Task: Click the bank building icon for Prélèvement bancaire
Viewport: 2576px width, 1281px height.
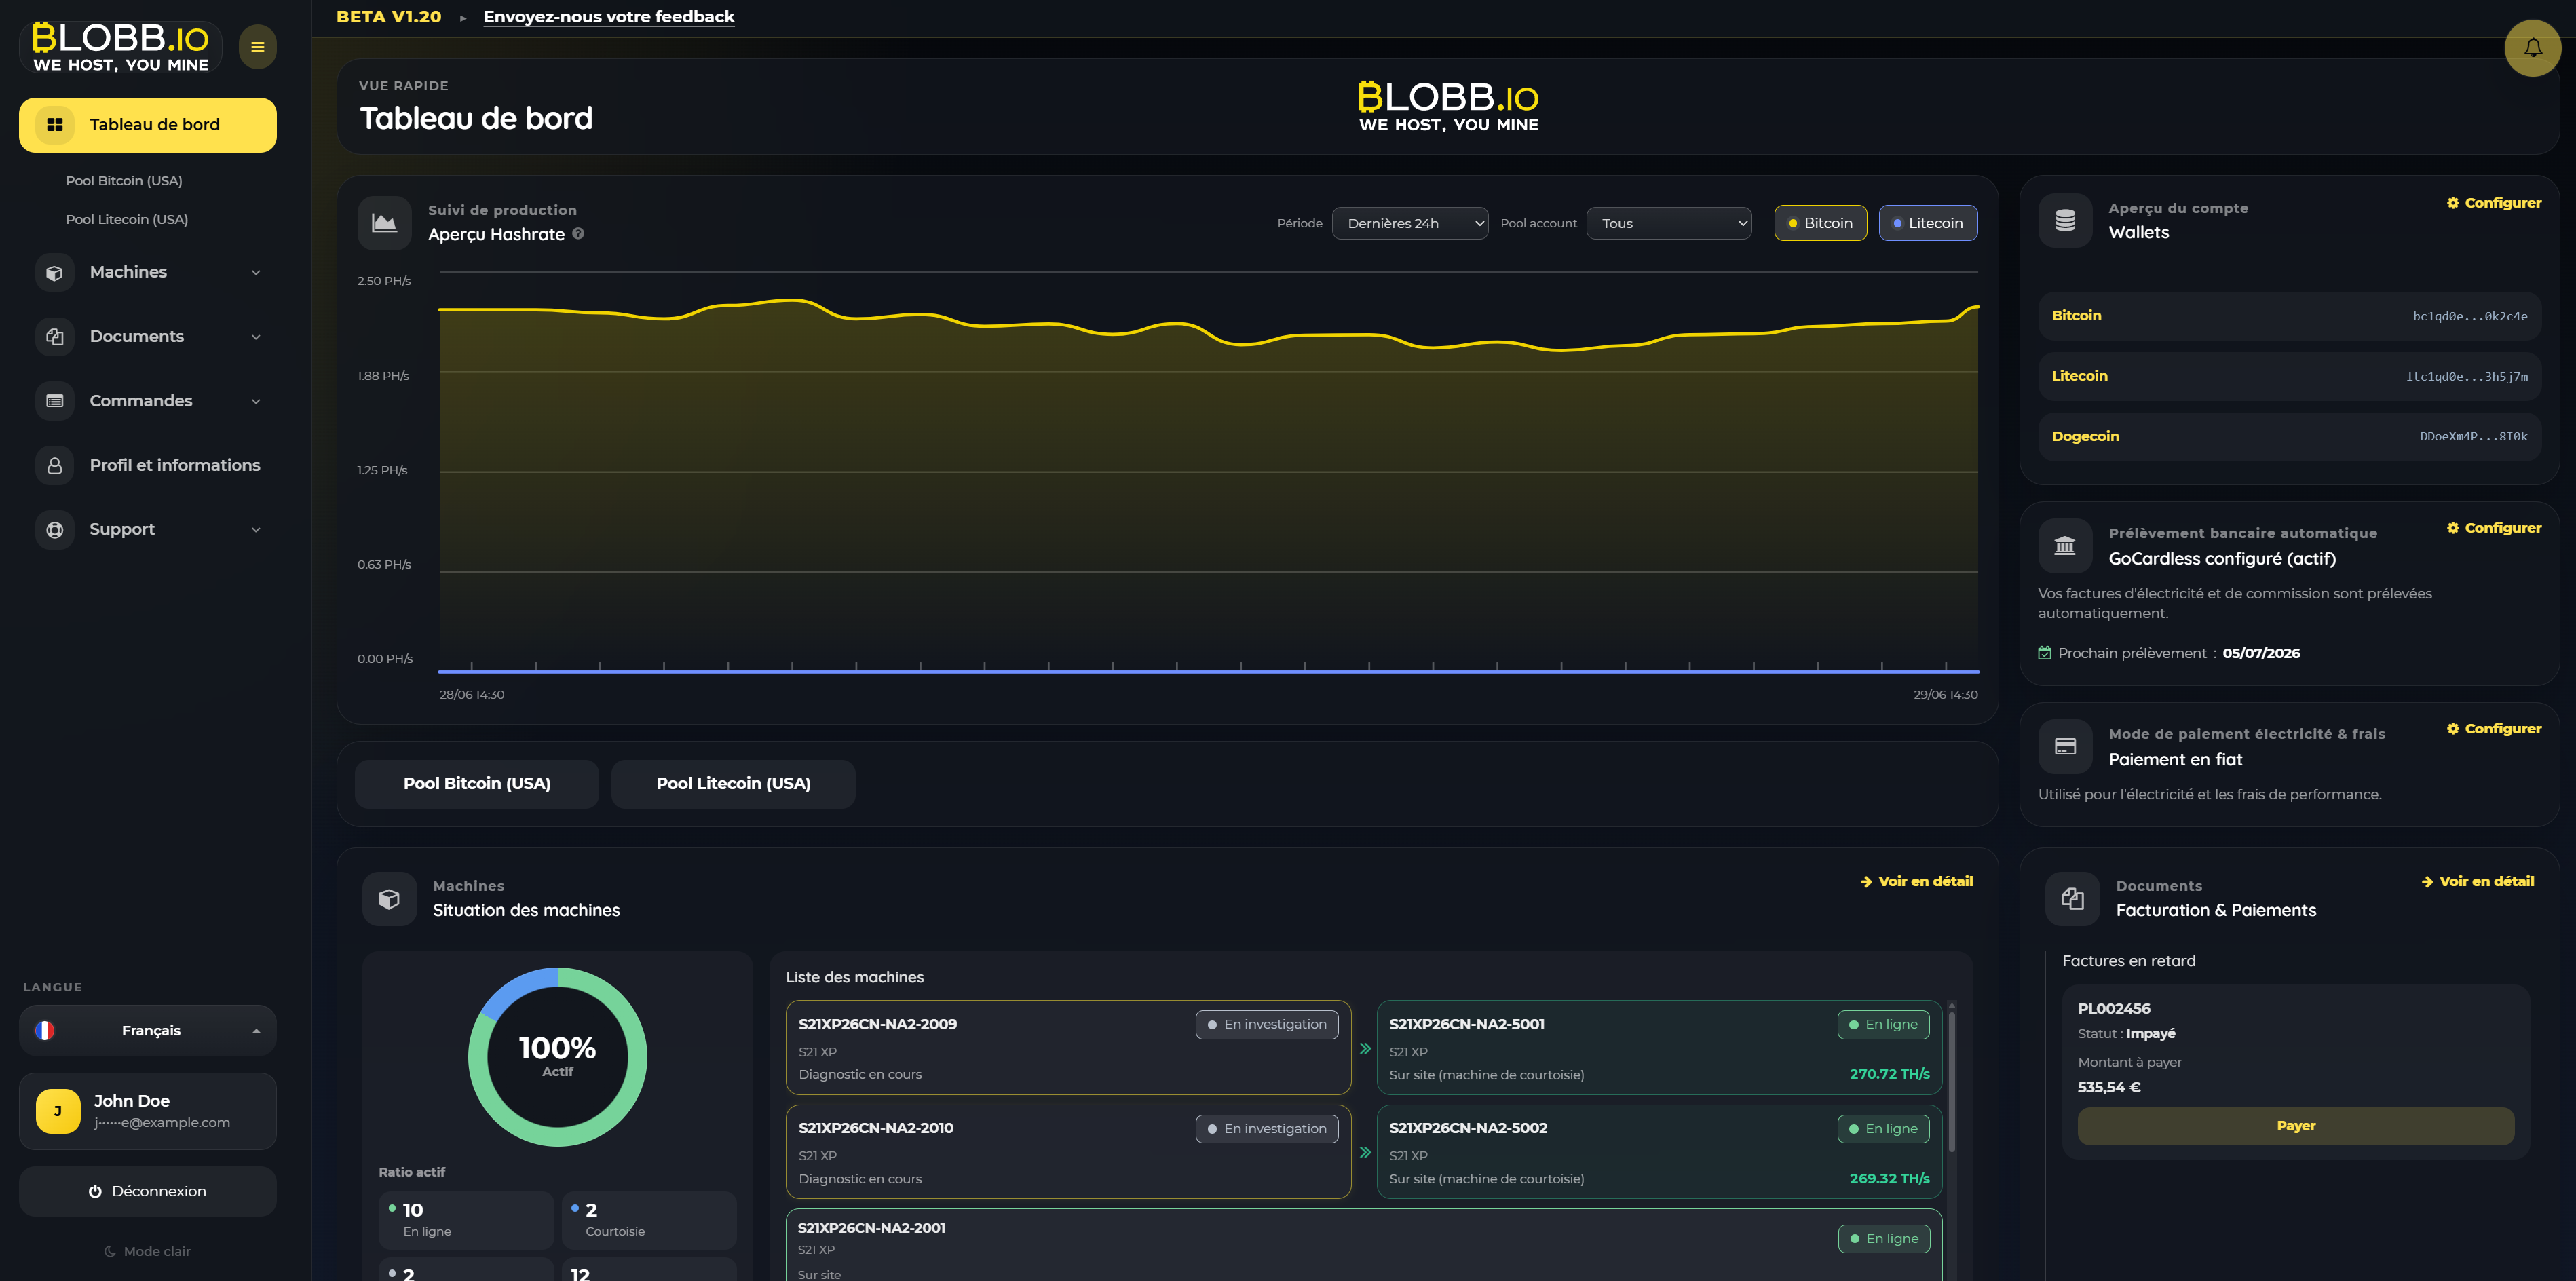Action: tap(2065, 546)
